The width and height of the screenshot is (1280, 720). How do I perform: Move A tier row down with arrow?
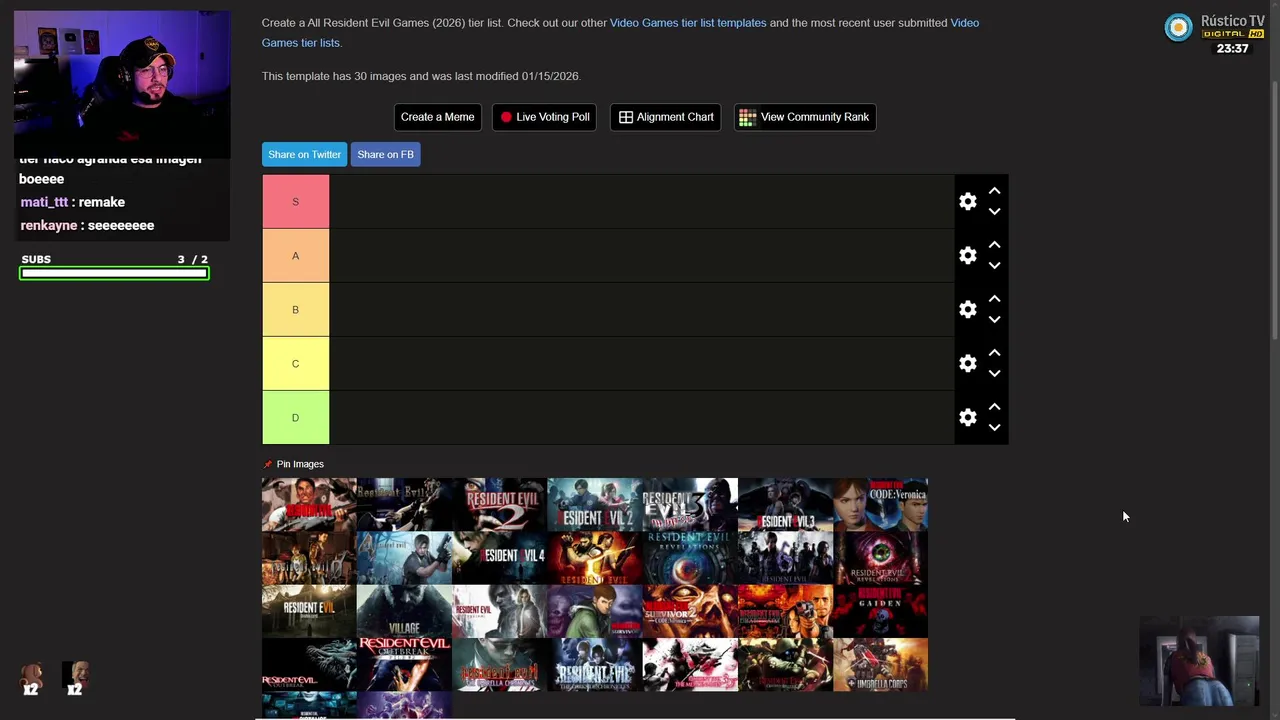[994, 266]
